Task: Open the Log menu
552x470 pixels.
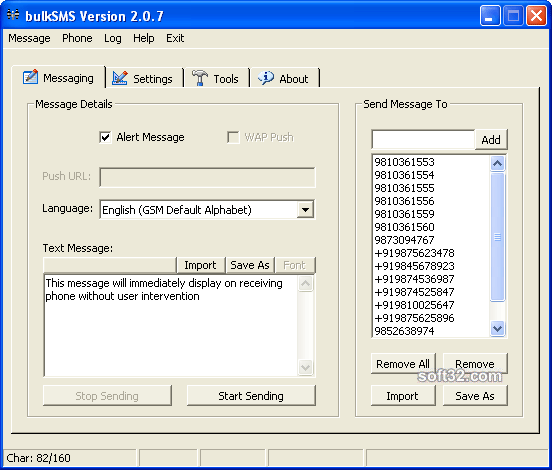Action: (x=113, y=38)
